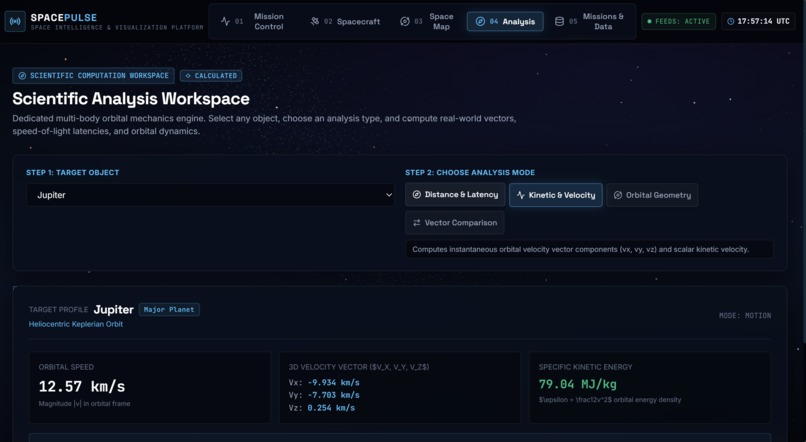Click the SpacePulse broadcast logo icon
Image resolution: width=806 pixels, height=442 pixels.
point(15,22)
